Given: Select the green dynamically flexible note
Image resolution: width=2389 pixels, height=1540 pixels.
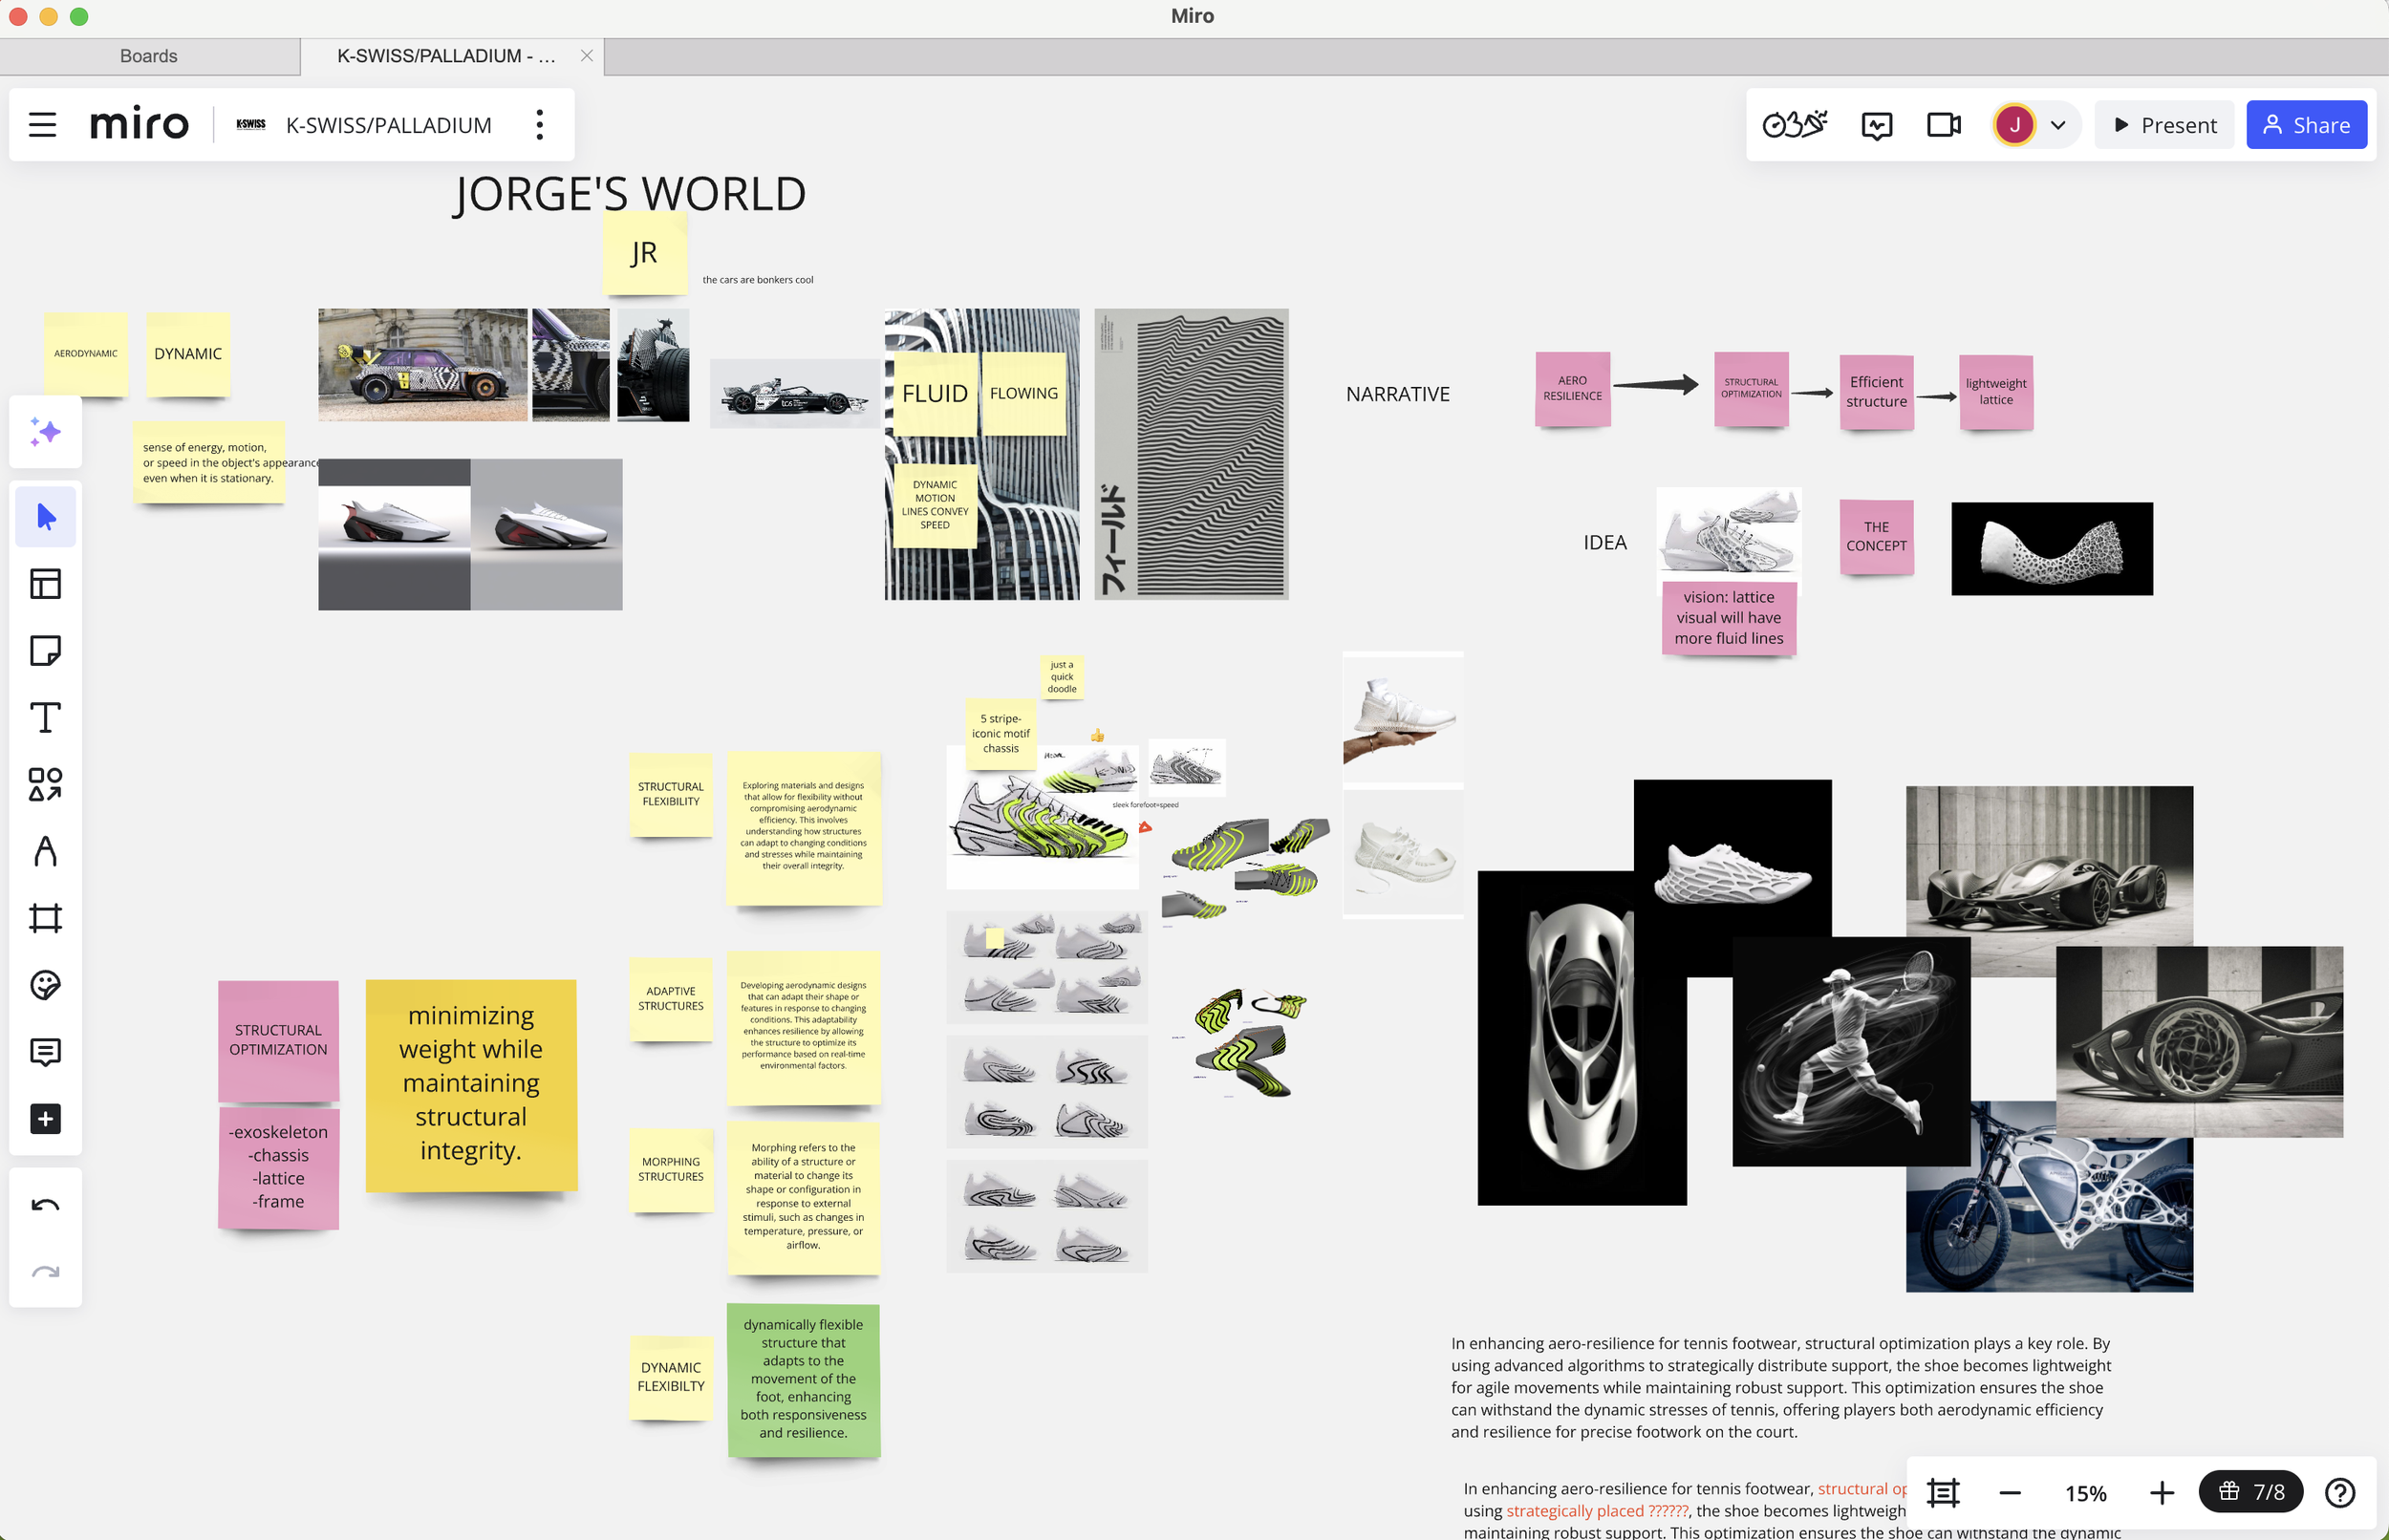Looking at the screenshot, I should 804,1380.
